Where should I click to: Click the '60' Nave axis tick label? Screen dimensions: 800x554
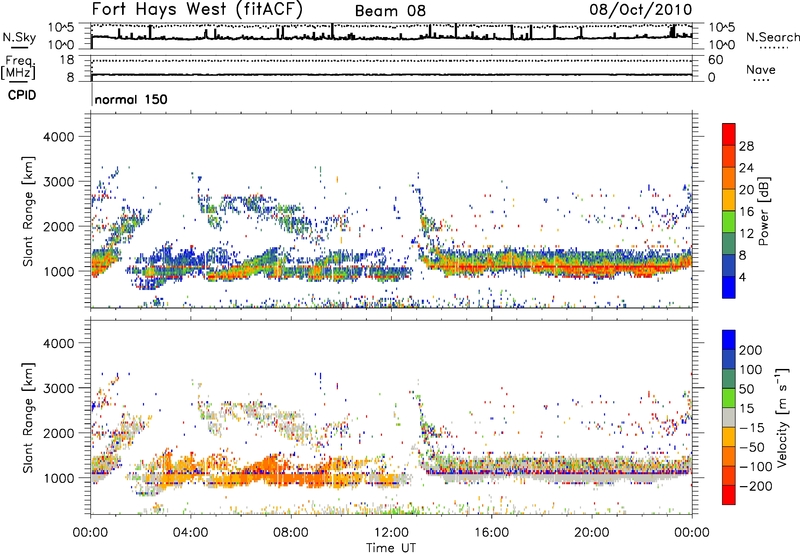(715, 60)
